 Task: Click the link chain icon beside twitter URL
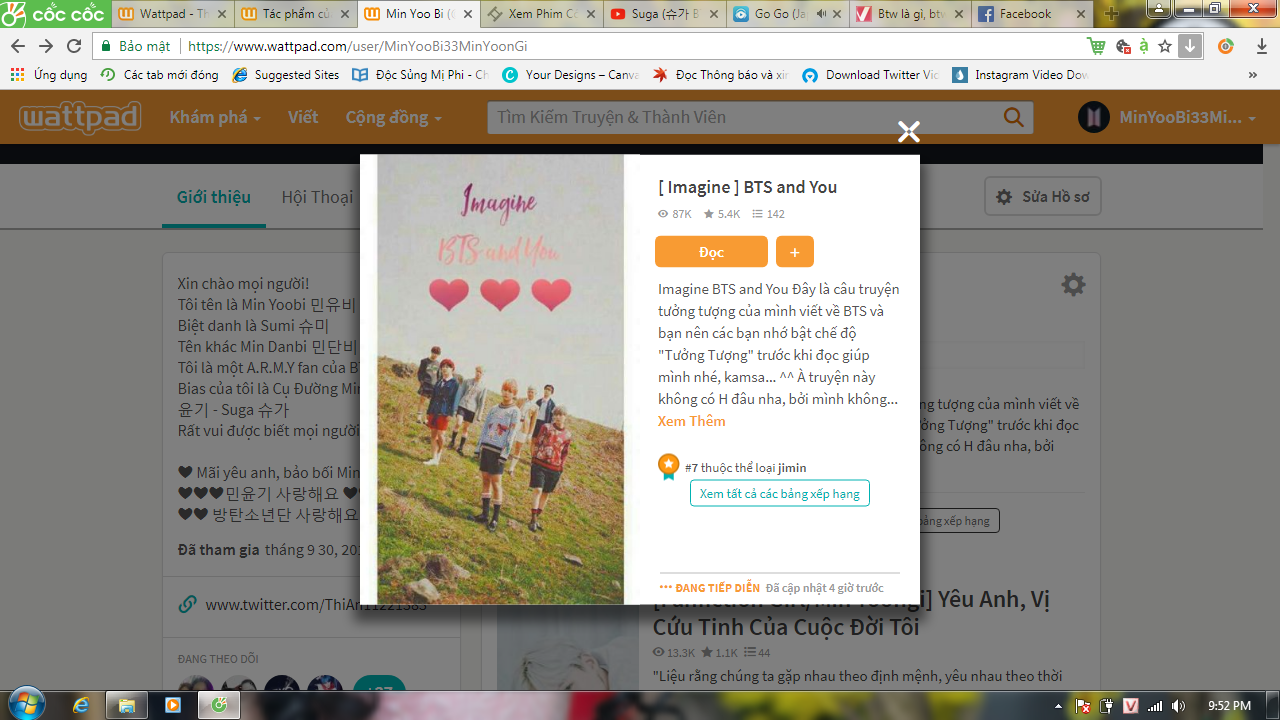pos(187,605)
